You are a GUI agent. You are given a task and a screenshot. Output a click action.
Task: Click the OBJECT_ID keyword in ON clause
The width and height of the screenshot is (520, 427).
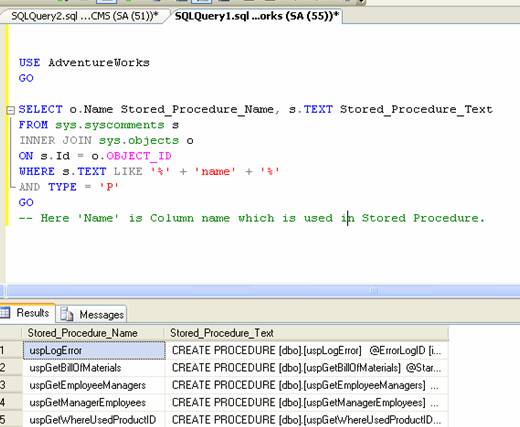coord(139,156)
